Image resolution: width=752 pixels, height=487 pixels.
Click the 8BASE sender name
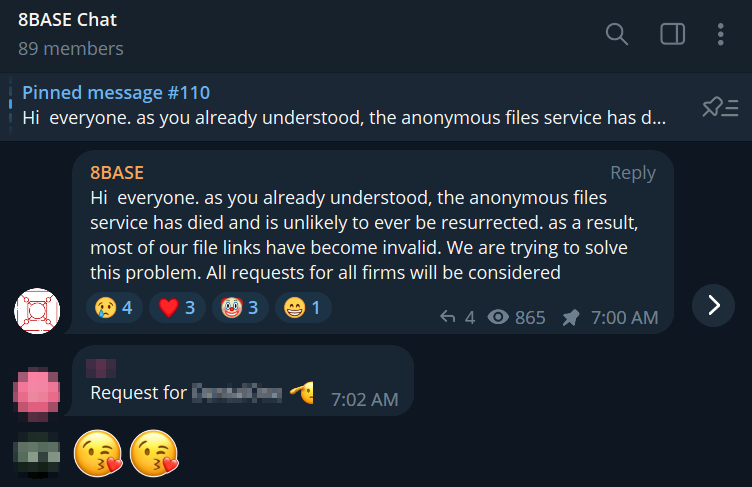[x=117, y=173]
